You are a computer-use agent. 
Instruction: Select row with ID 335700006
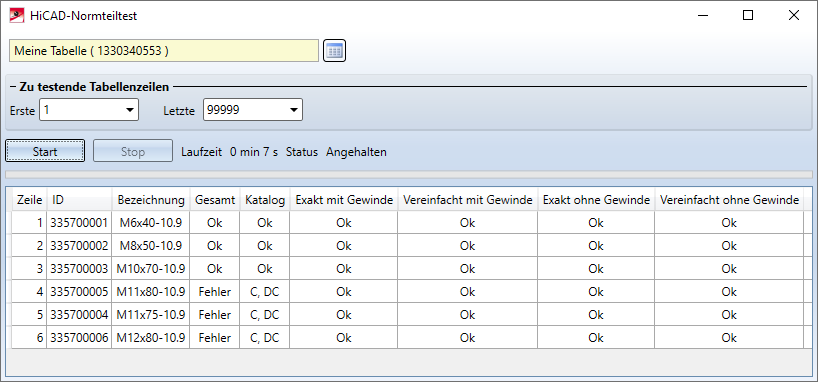(x=407, y=338)
